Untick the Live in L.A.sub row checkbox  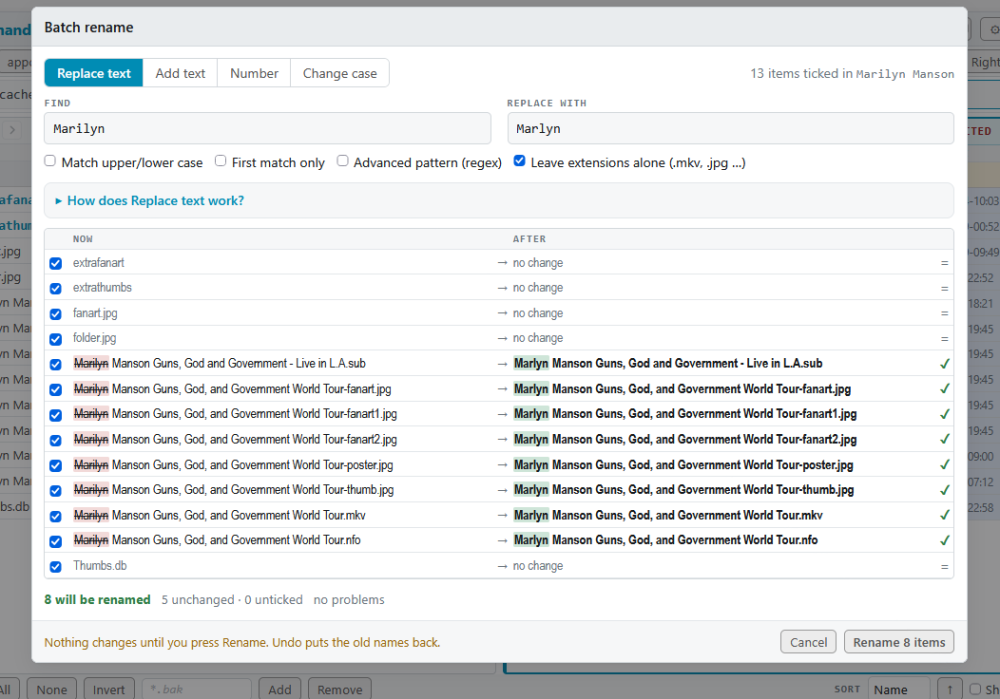55,364
